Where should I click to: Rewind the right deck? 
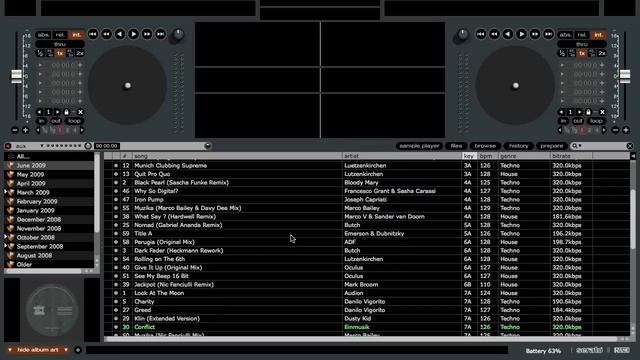494,34
